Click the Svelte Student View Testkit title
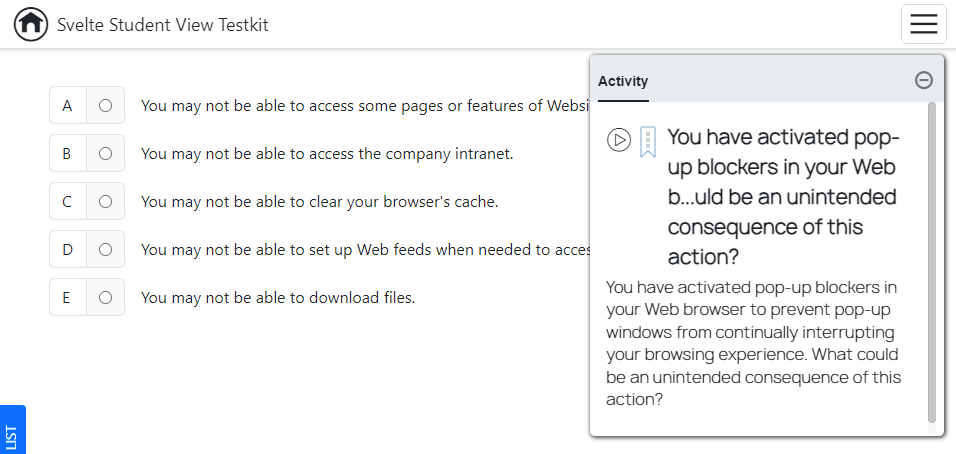This screenshot has height=454, width=956. 163,25
